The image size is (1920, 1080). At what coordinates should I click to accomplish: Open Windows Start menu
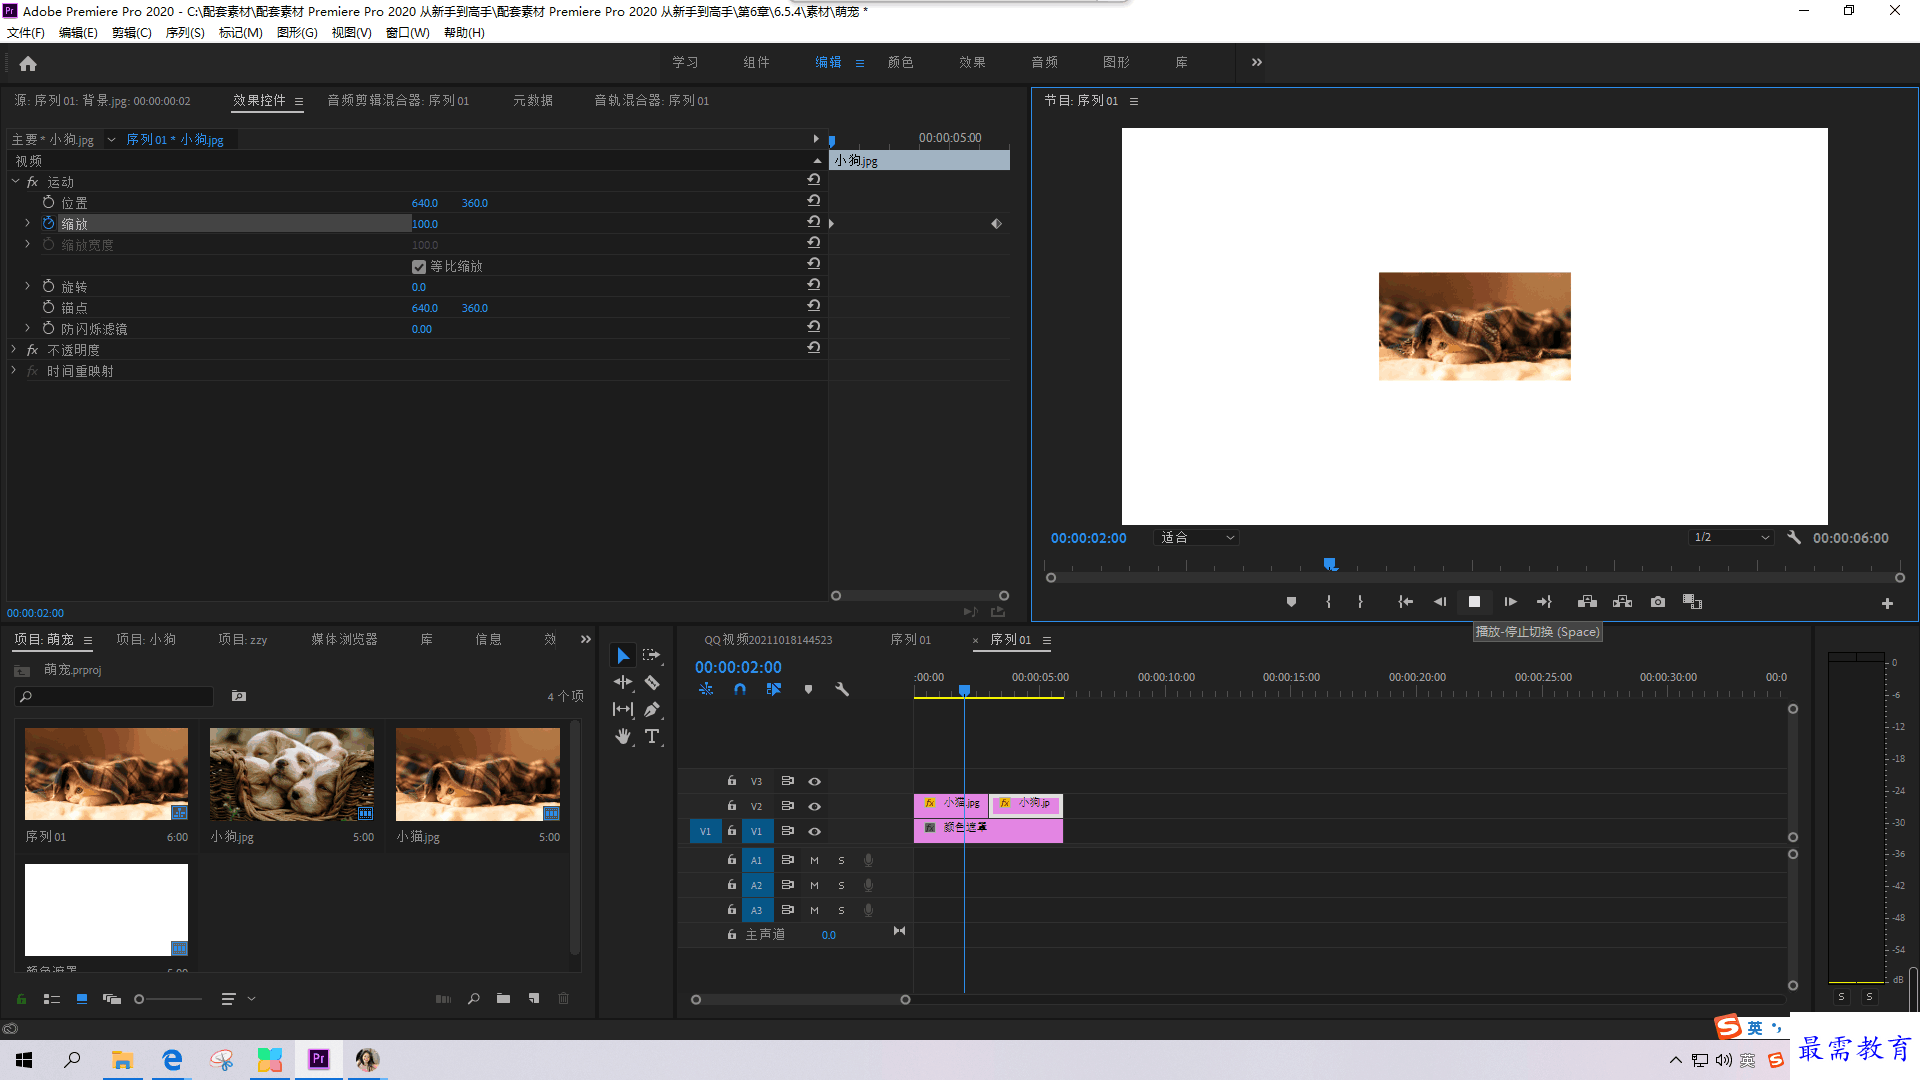tap(24, 1060)
